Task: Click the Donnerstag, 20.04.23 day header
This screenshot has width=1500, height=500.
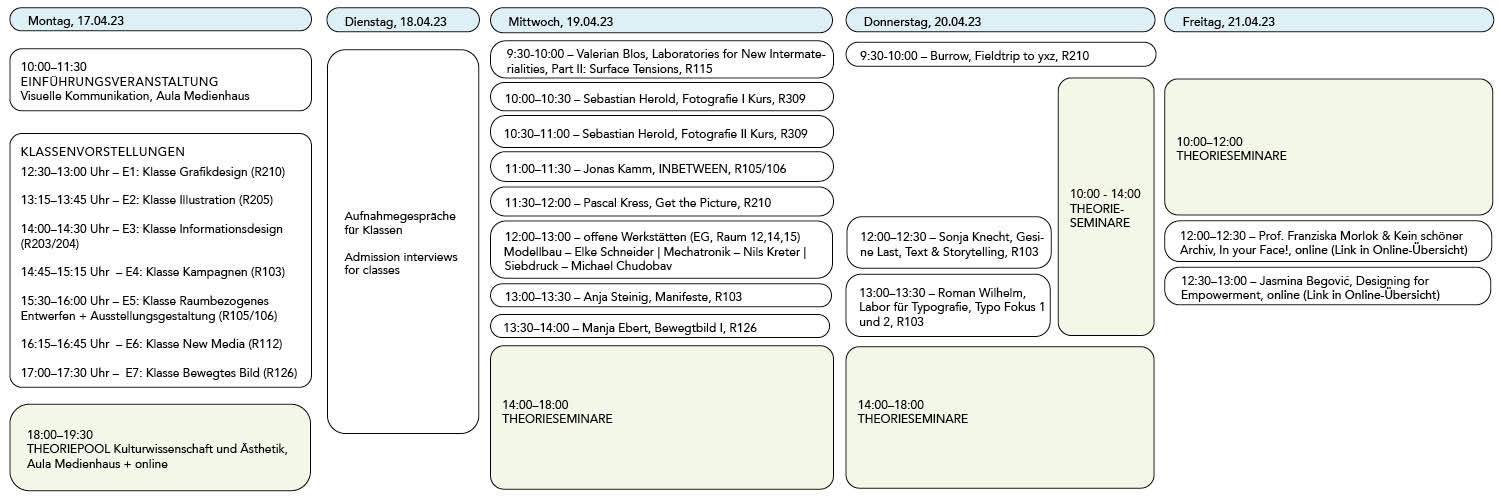Action: 1000,21
